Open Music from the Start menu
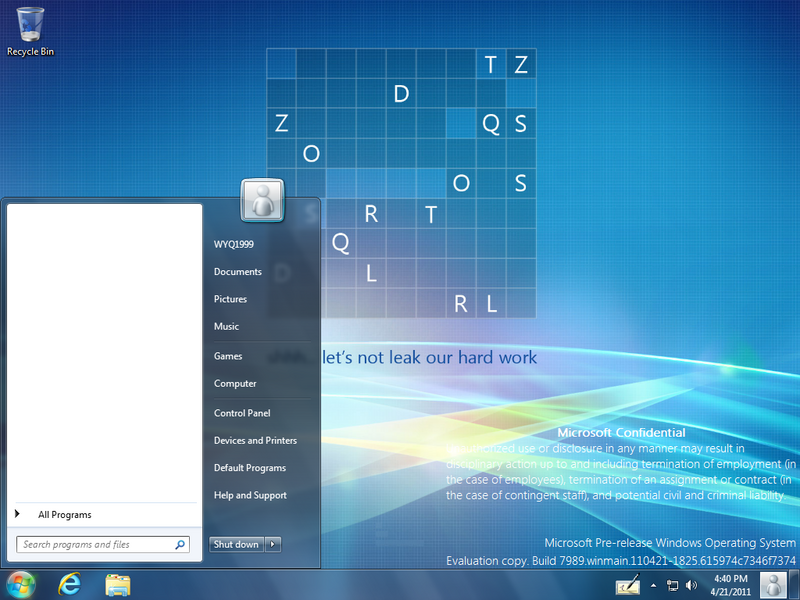This screenshot has height=600, width=800. [x=227, y=327]
